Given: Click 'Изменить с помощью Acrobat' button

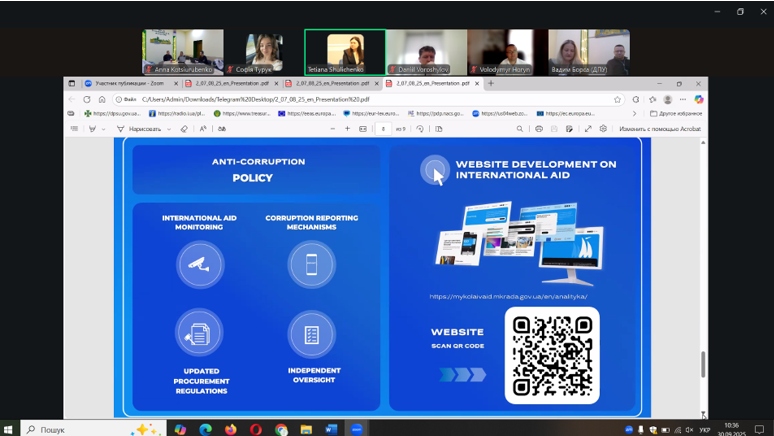Looking at the screenshot, I should click(x=659, y=129).
